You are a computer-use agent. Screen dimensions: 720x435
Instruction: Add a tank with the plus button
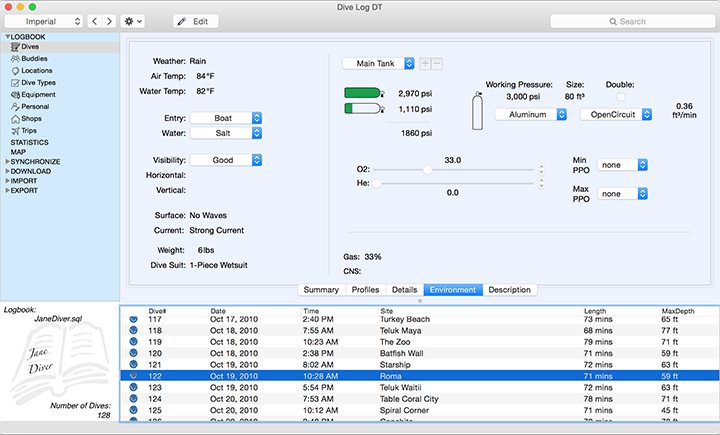(x=425, y=64)
